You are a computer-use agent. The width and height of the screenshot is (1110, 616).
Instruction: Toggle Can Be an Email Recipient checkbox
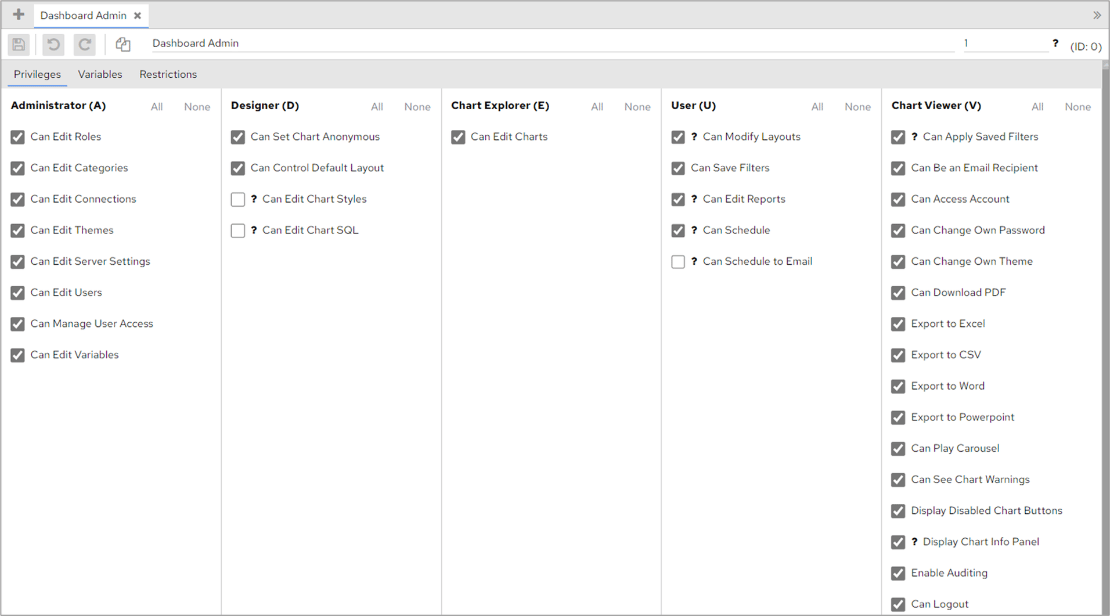(x=898, y=169)
